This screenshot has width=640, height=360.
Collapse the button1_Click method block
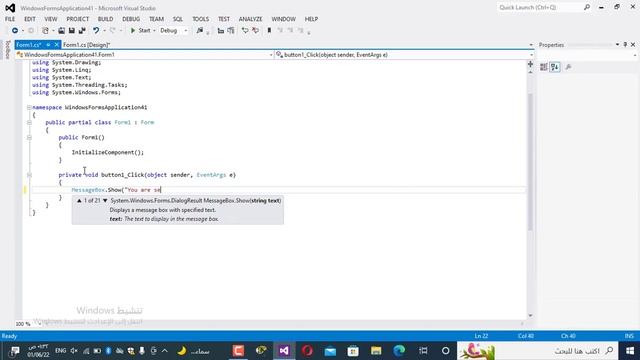tap(29, 175)
